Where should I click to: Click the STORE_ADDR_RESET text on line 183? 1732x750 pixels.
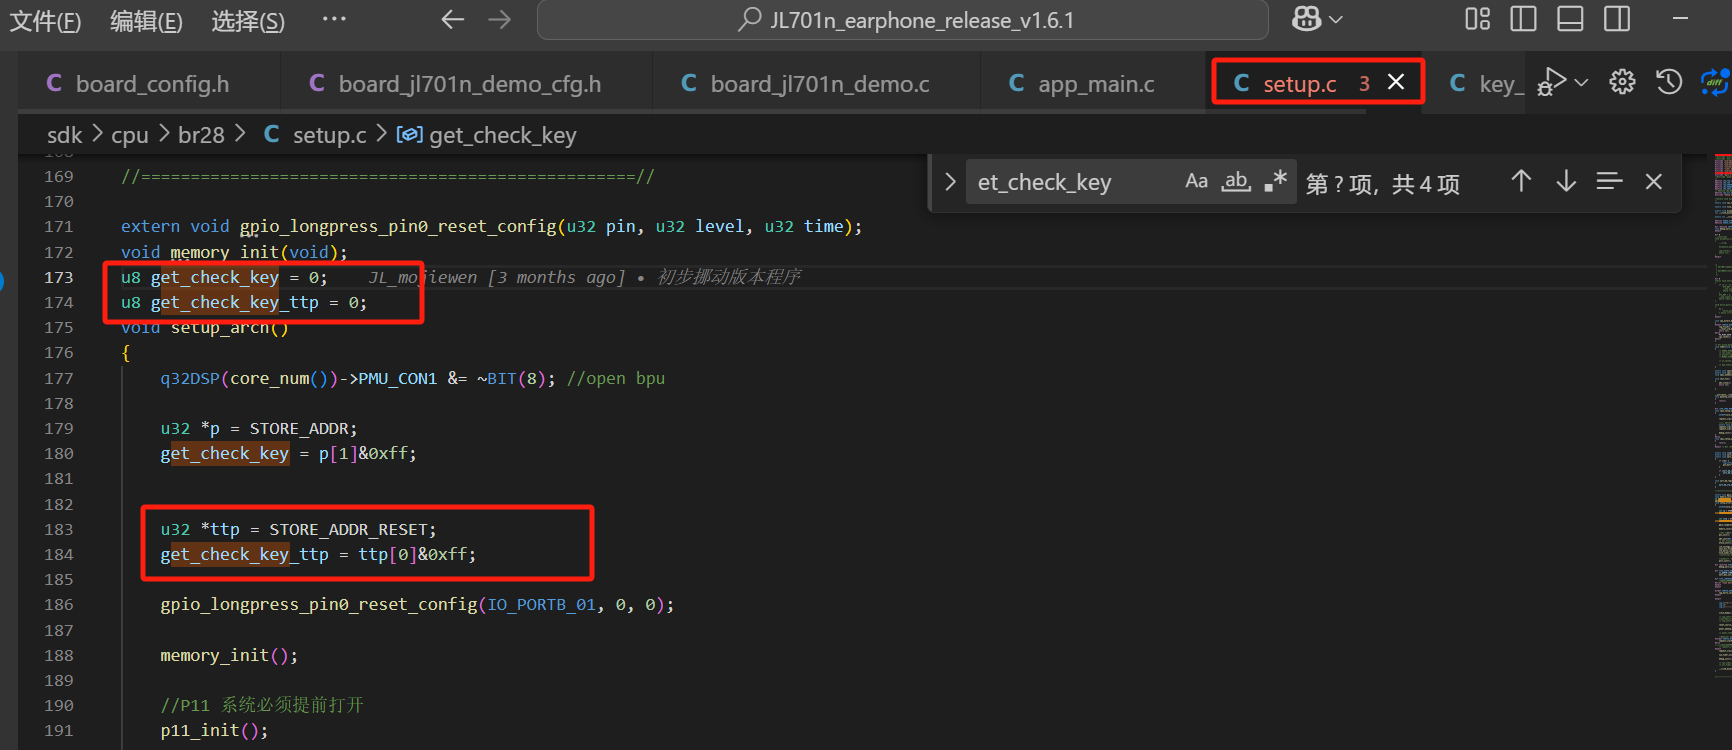click(x=349, y=529)
